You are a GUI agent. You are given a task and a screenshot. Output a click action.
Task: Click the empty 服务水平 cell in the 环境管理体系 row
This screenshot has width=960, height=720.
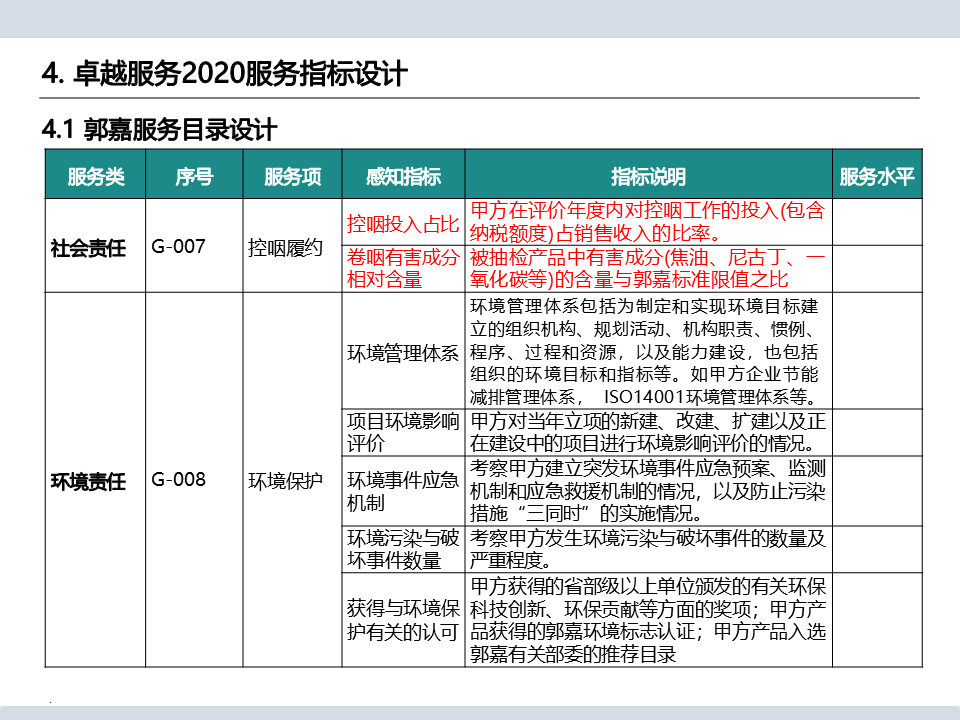(877, 351)
